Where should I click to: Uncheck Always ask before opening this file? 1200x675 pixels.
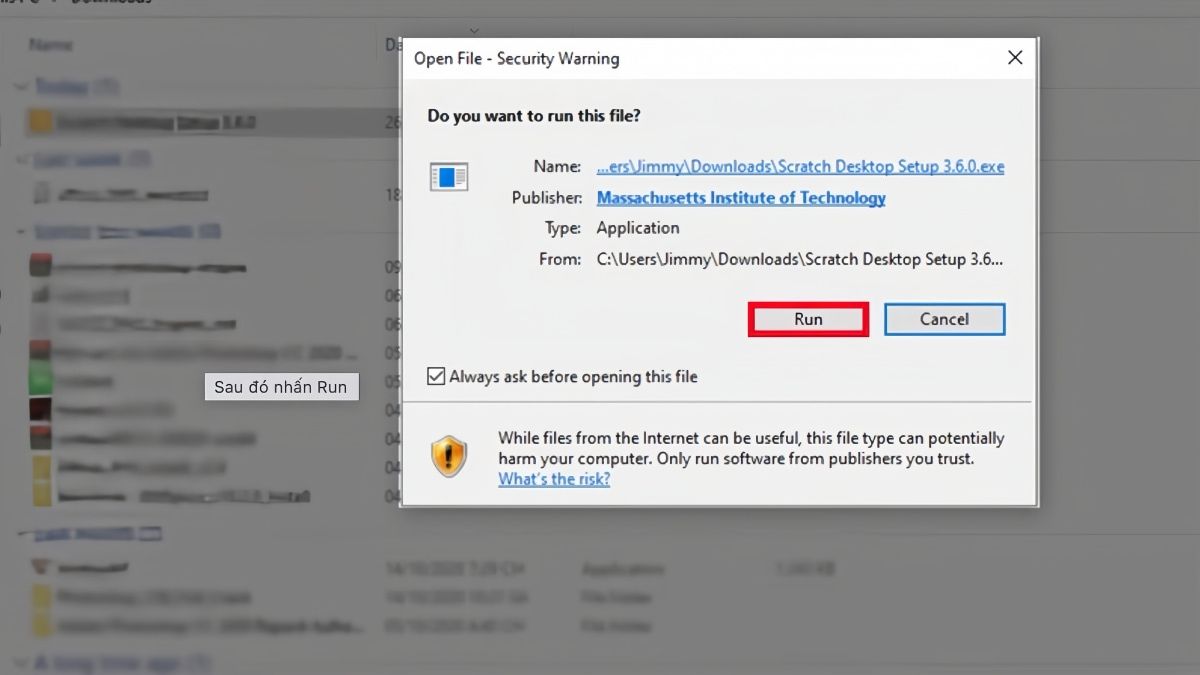click(x=436, y=377)
